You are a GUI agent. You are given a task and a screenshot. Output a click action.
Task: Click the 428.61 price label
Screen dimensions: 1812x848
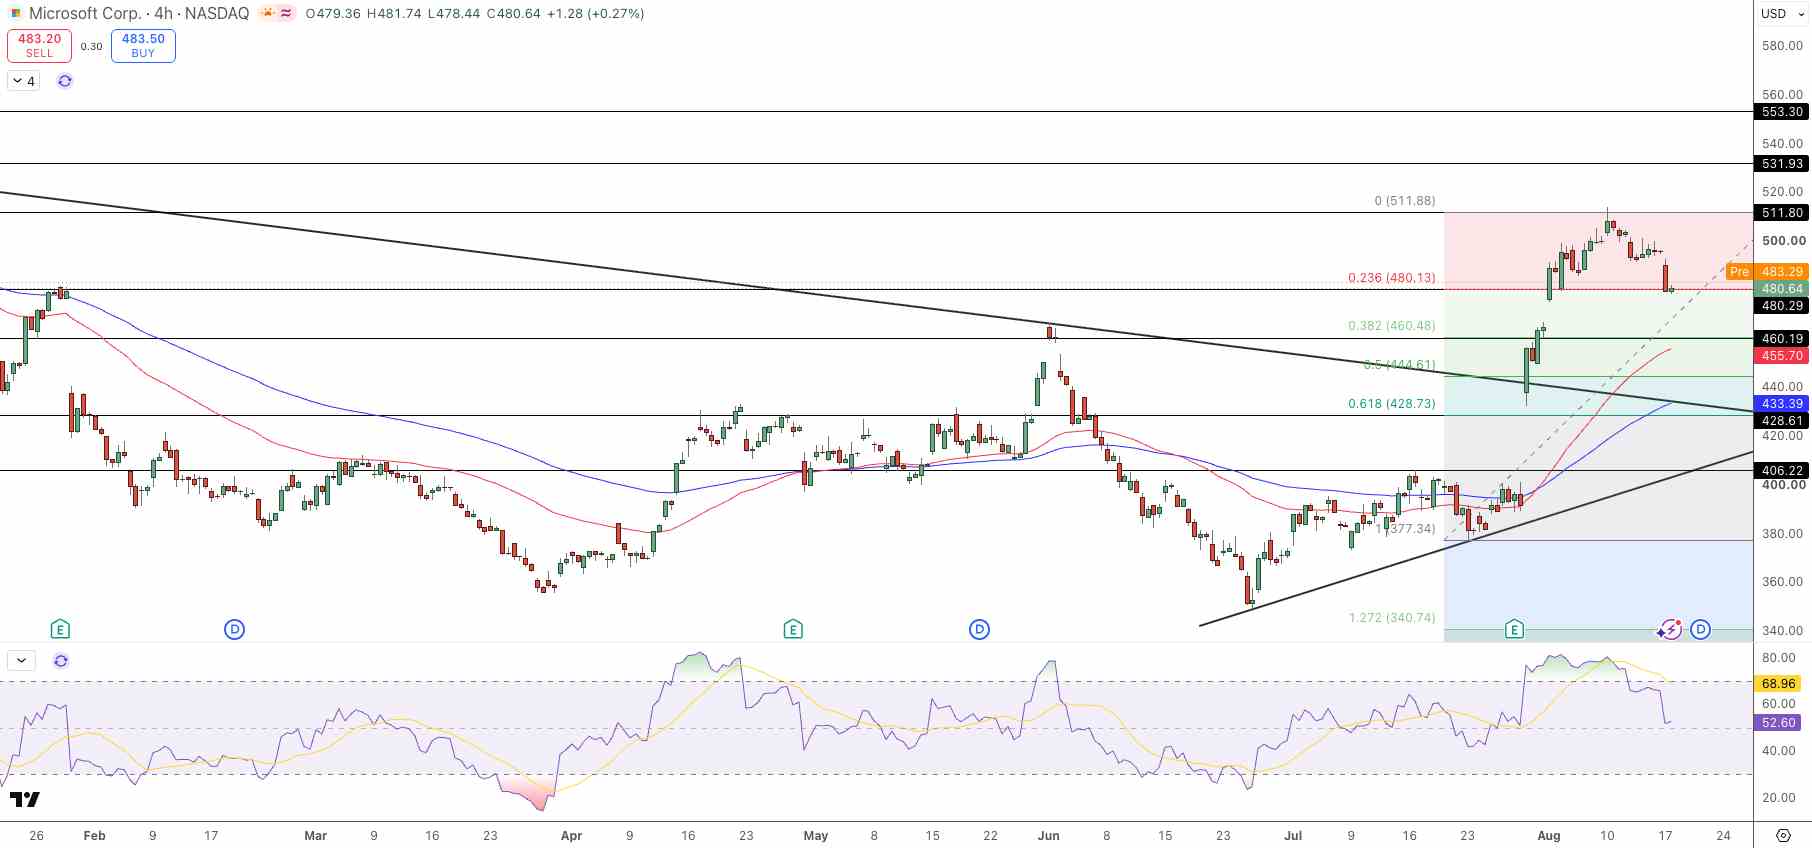pos(1782,421)
